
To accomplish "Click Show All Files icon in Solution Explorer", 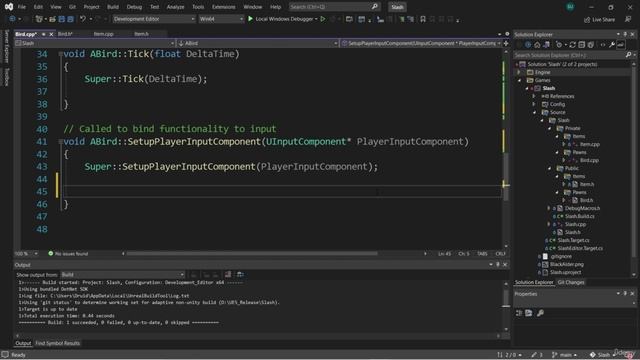I will (591, 45).
